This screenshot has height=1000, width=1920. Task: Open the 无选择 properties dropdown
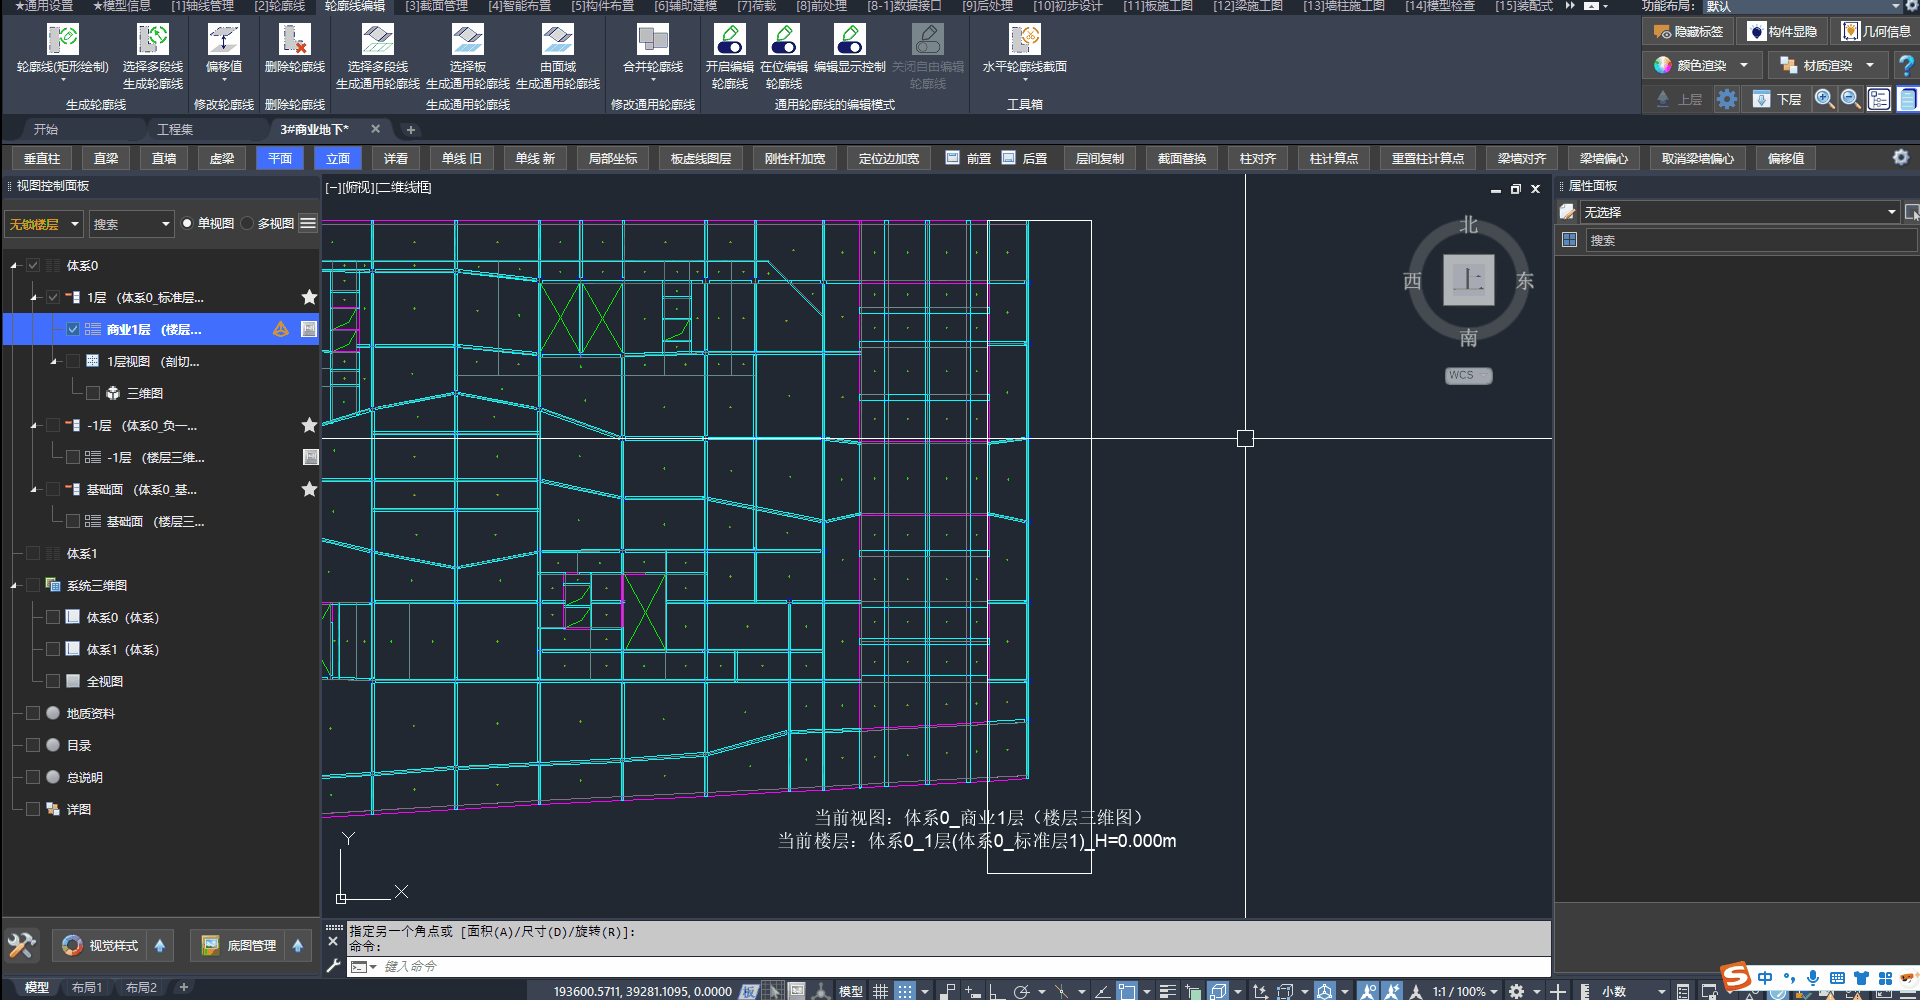click(1891, 212)
